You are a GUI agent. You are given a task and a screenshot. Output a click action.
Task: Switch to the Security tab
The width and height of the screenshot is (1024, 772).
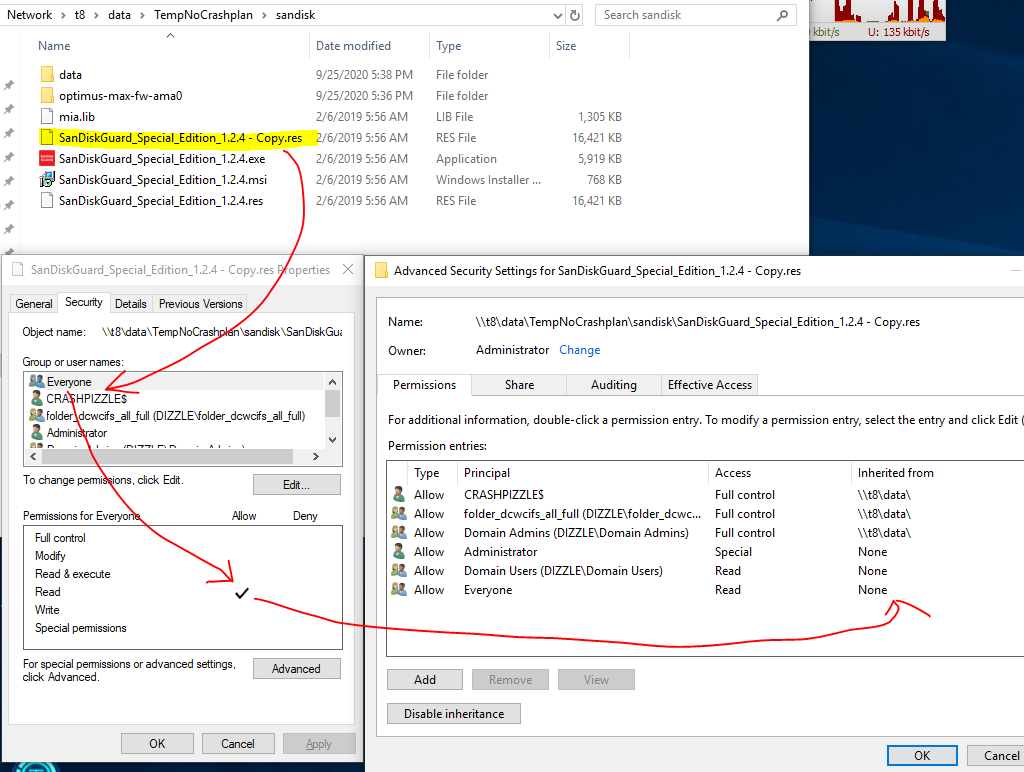84,302
